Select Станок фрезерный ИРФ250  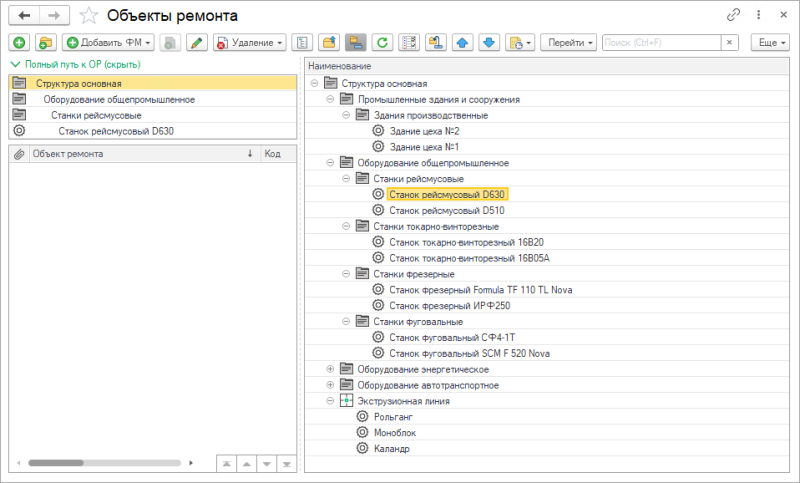click(449, 306)
